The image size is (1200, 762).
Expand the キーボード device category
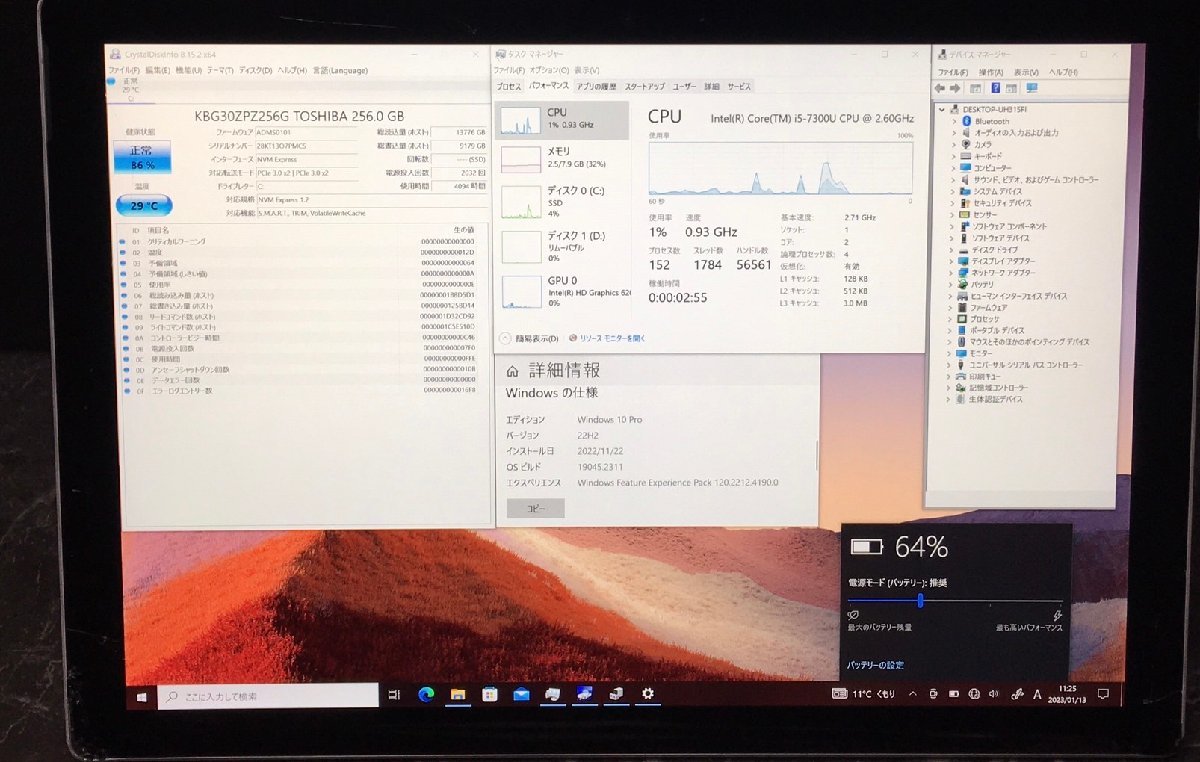[955, 156]
